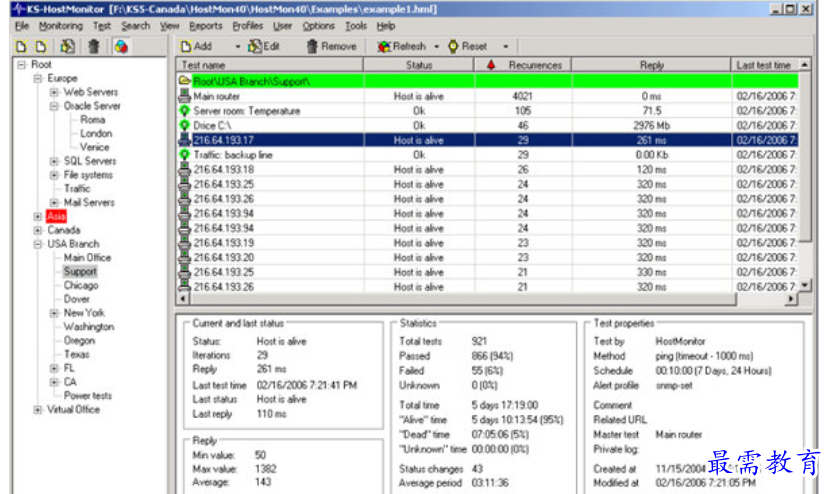Click the Alert profile value snmp-set
Viewport: 829px width, 494px height.
tap(674, 385)
